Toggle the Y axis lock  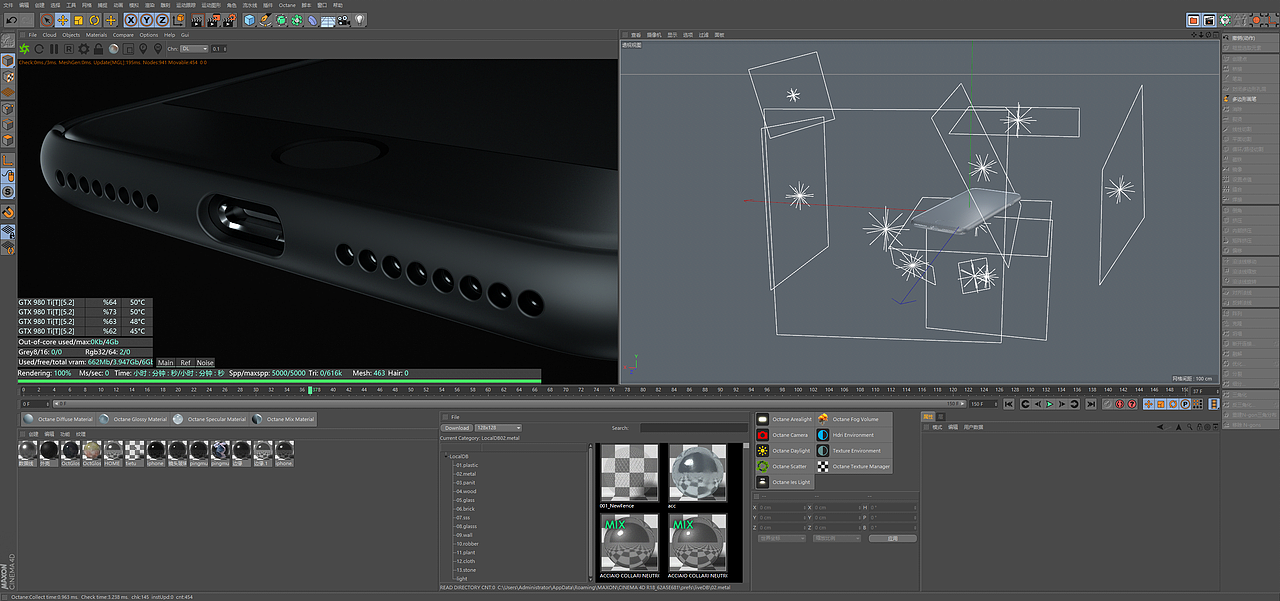coord(146,20)
